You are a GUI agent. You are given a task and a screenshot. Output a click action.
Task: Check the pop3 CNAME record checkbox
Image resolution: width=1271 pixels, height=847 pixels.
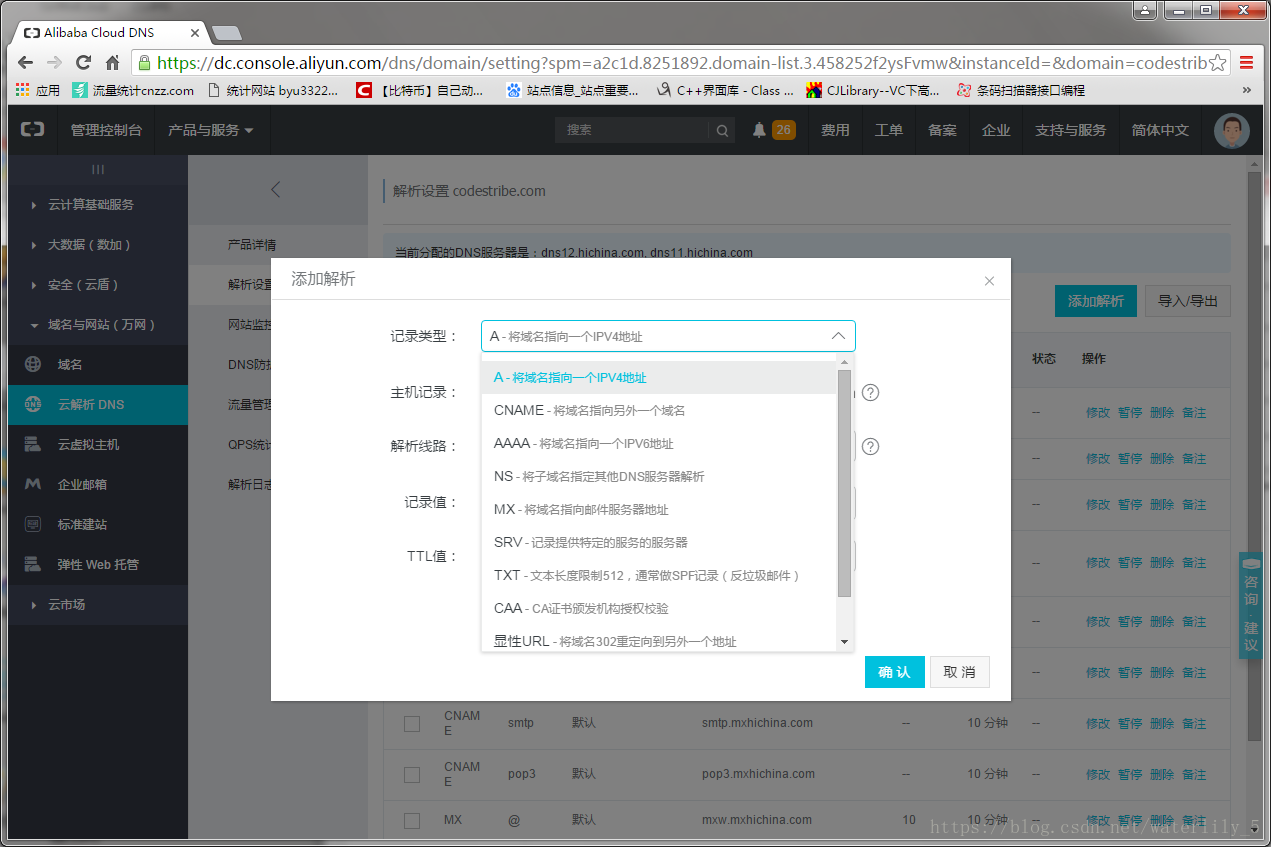tap(412, 775)
